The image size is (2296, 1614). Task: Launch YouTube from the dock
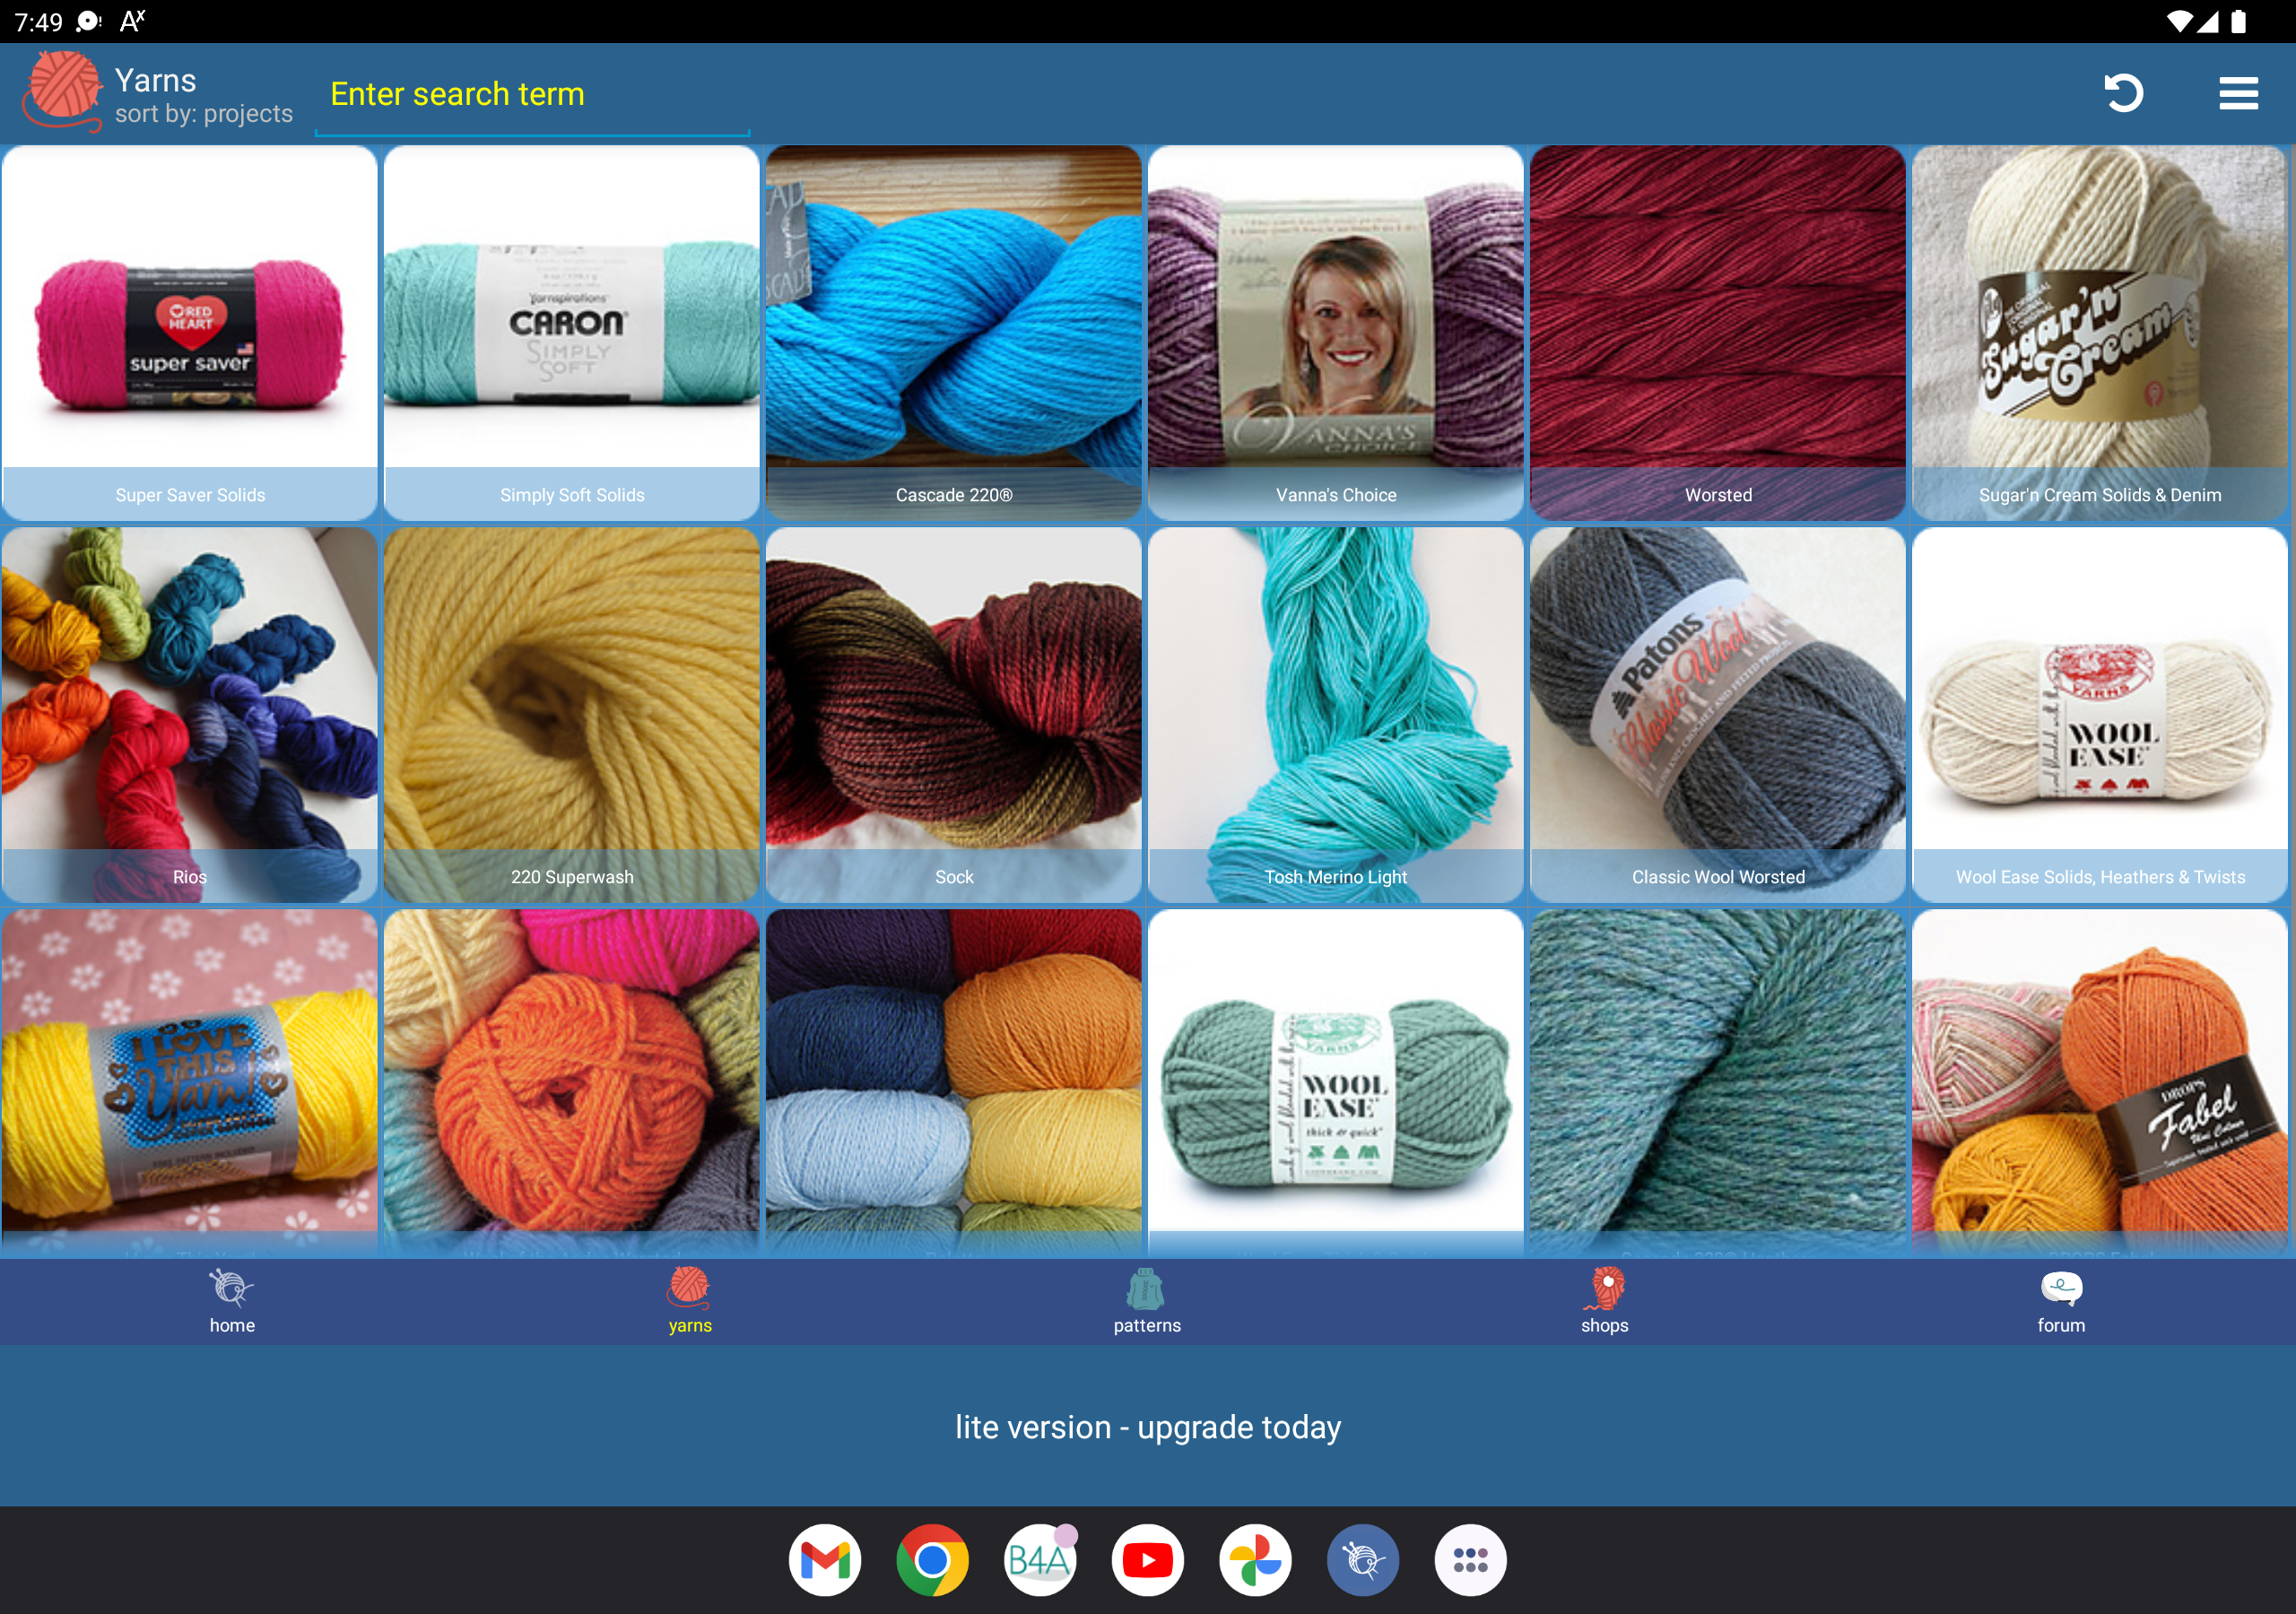[1148, 1560]
